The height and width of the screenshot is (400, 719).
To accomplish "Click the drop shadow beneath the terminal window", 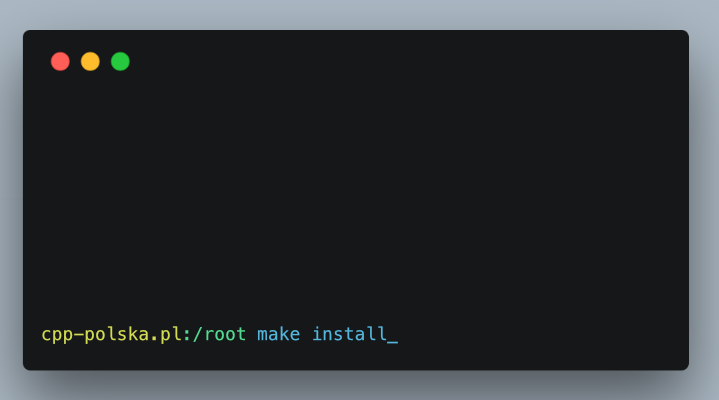I will pyautogui.click(x=356, y=383).
